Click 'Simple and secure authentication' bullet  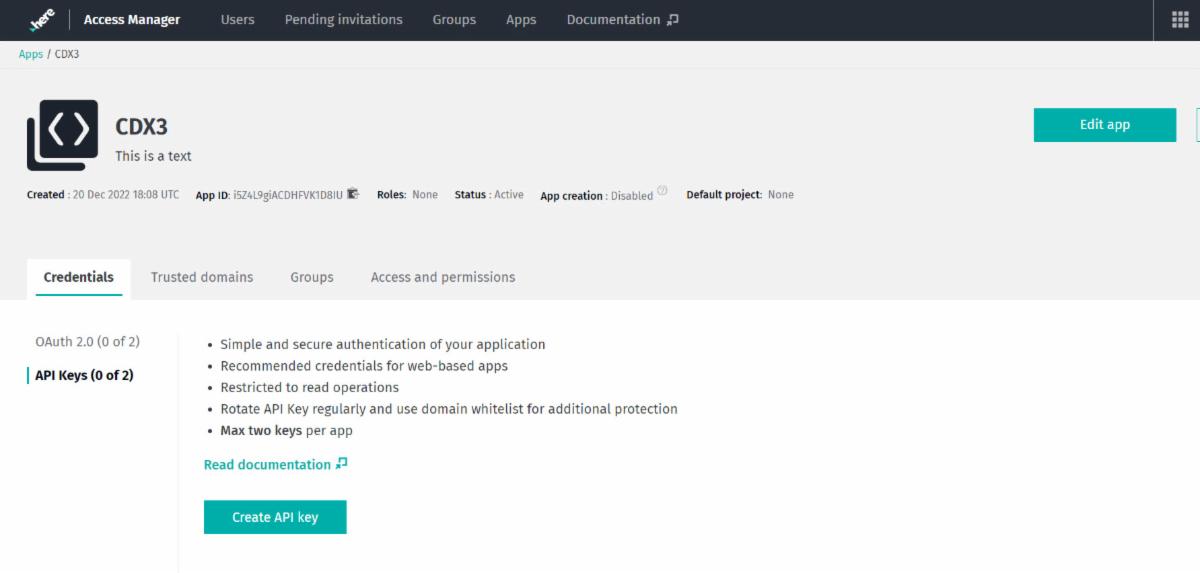(383, 344)
